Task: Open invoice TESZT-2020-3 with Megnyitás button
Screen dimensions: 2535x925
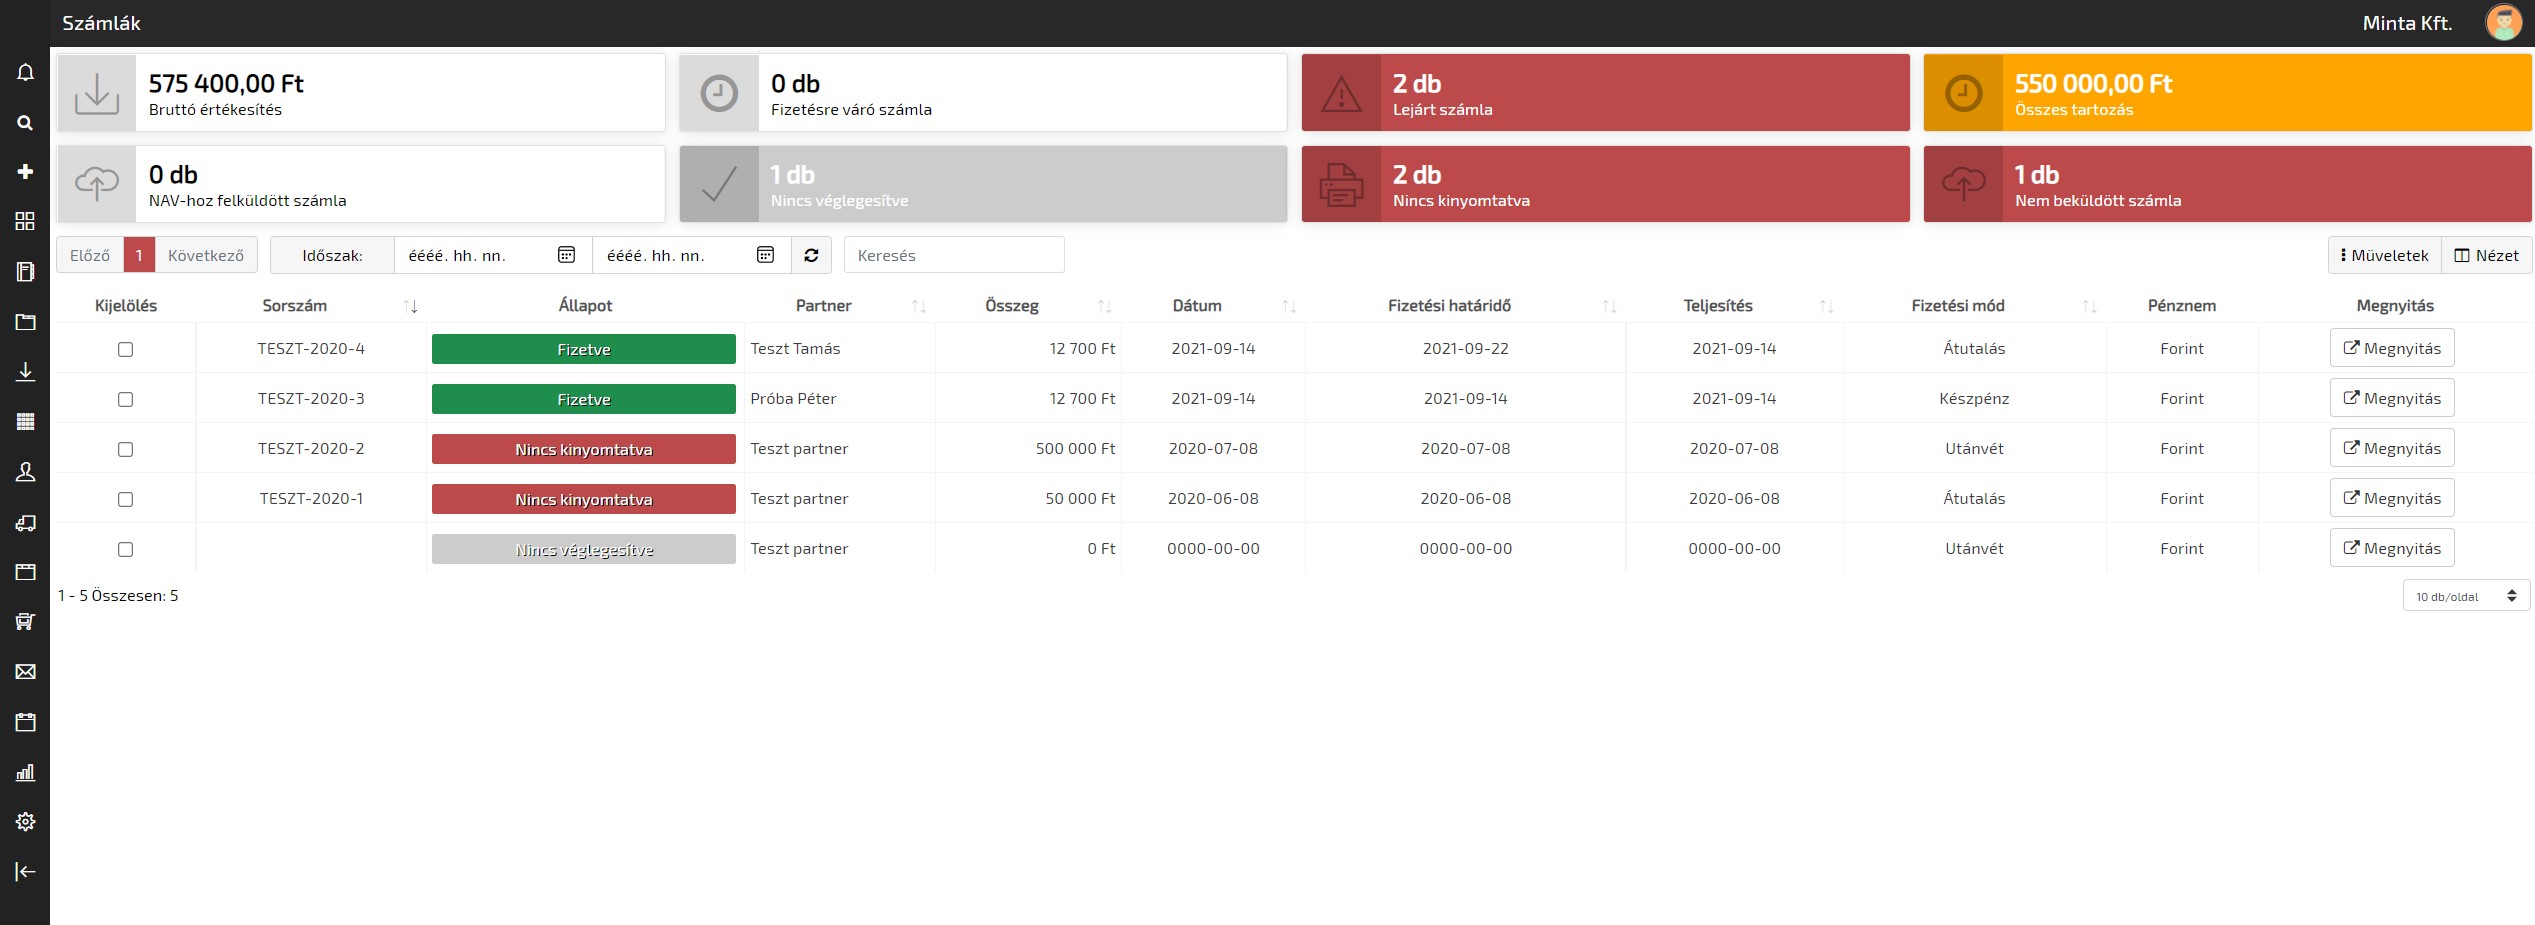Action: [x=2391, y=398]
